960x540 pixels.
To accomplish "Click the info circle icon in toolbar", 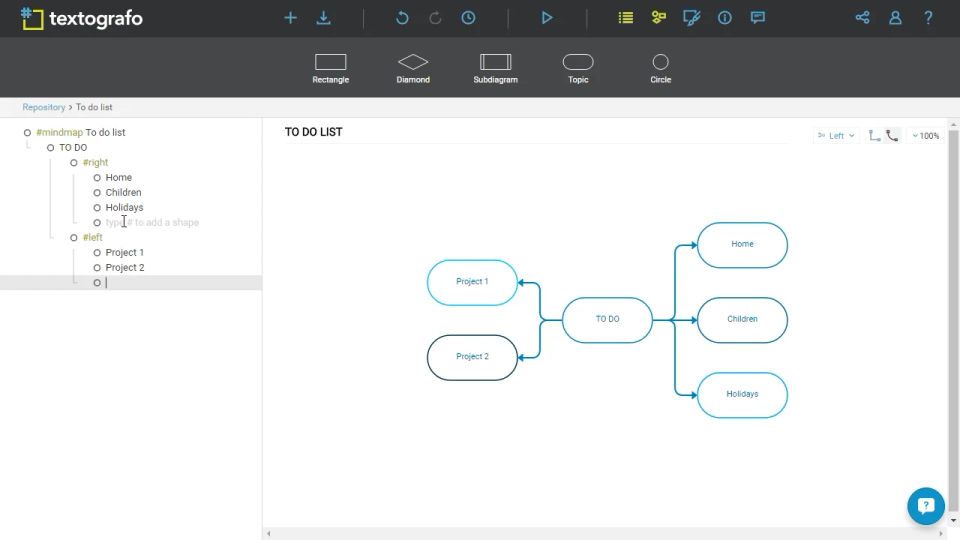I will (725, 18).
